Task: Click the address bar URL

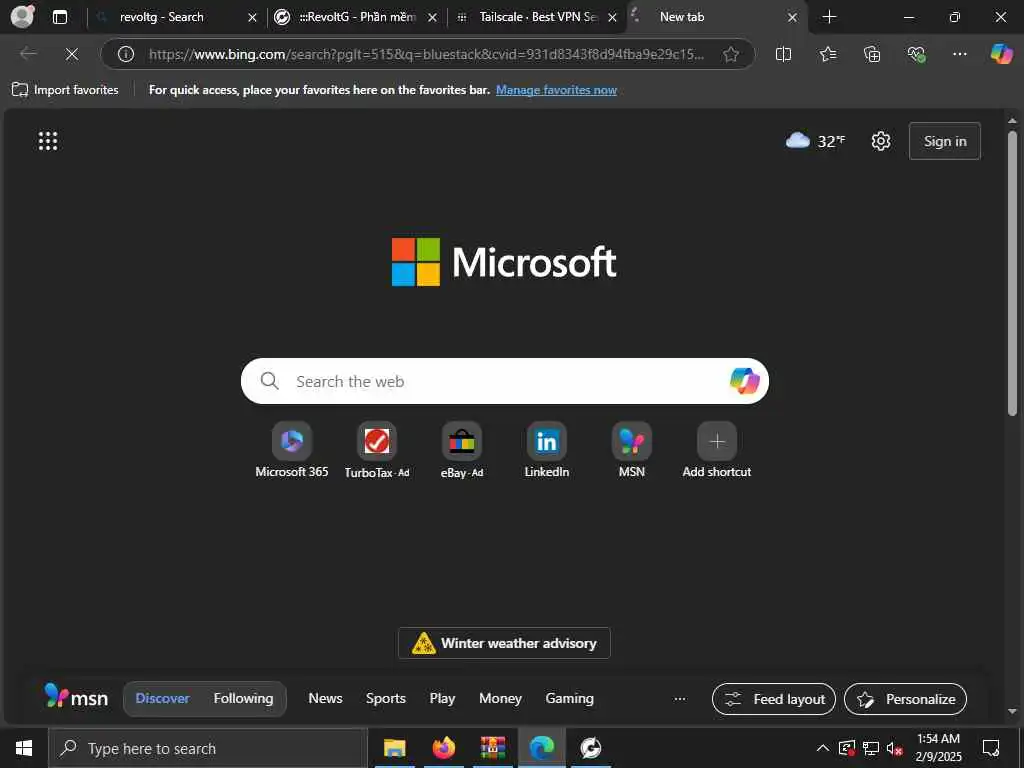Action: [x=426, y=54]
